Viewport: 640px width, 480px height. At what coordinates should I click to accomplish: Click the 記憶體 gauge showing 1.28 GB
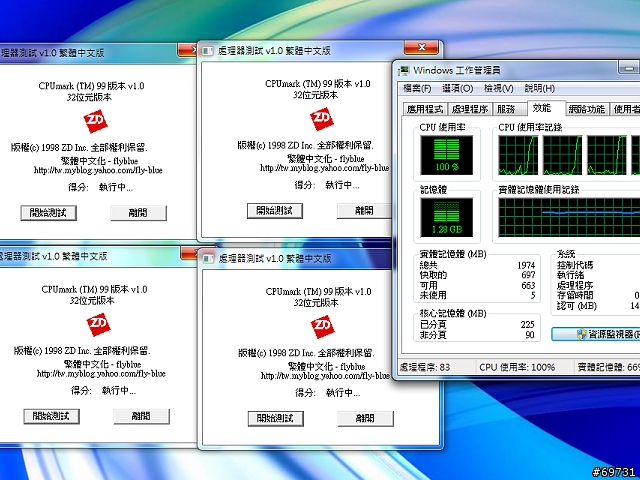pos(447,217)
